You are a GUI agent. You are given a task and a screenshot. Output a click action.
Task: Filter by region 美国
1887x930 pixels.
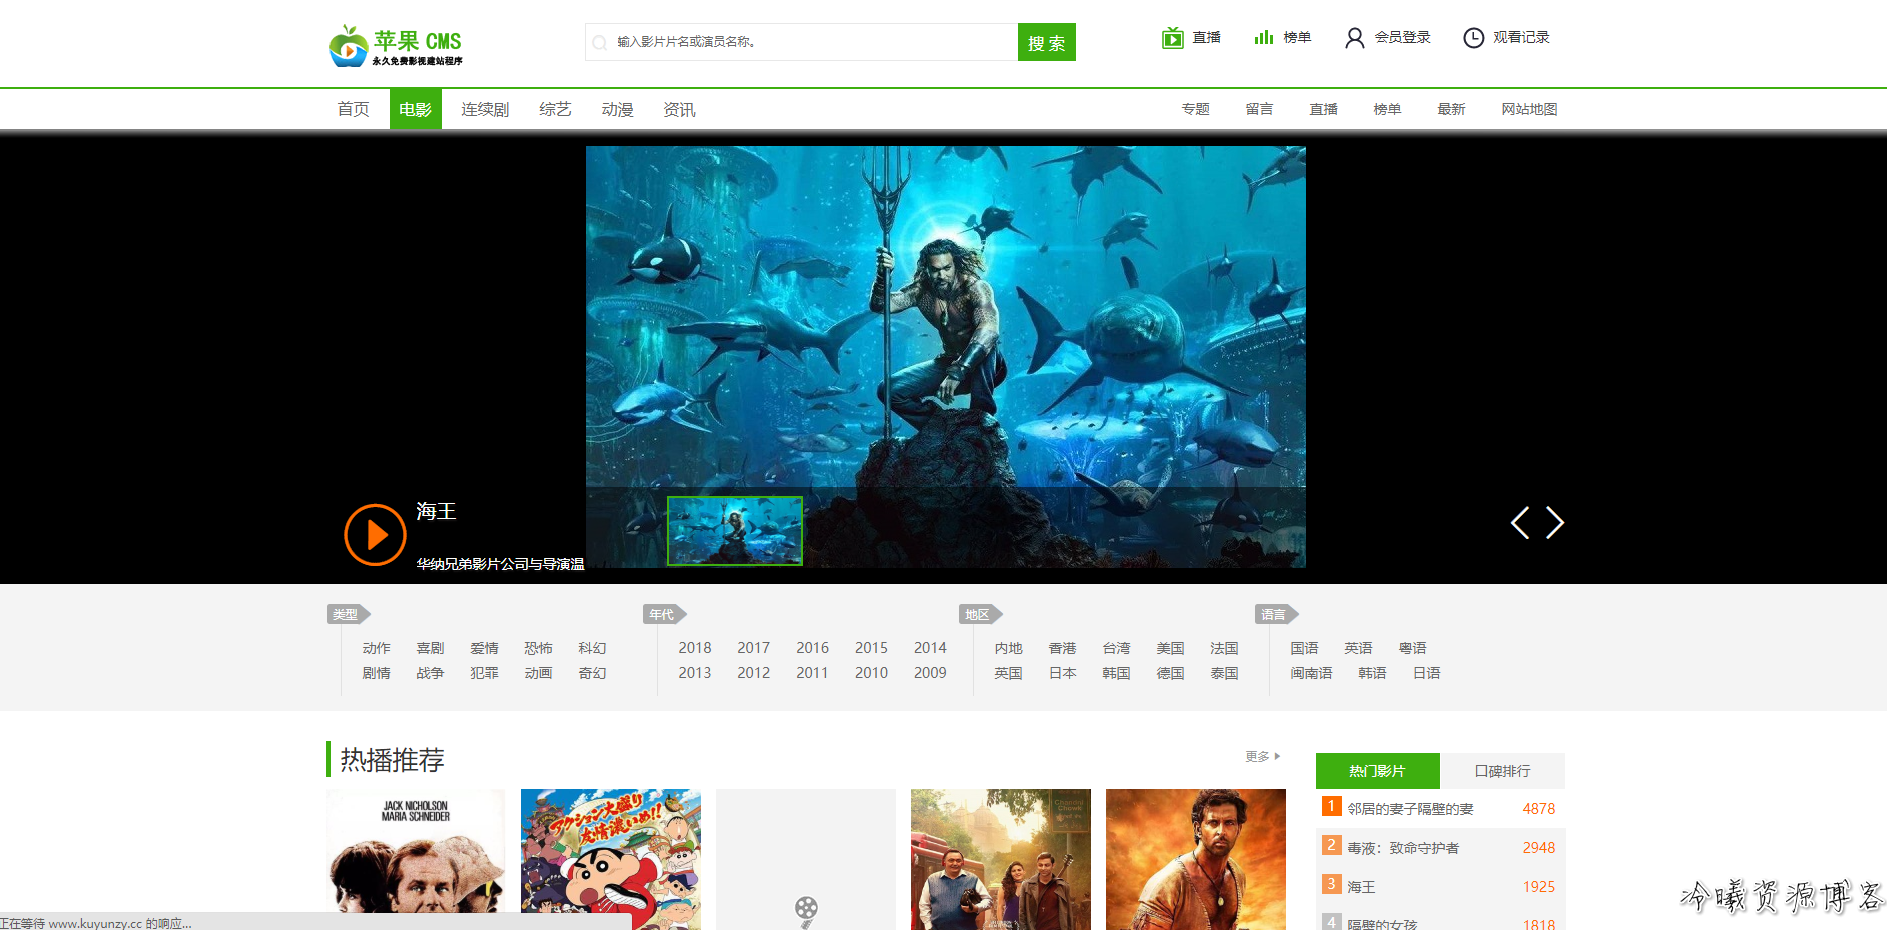pyautogui.click(x=1170, y=648)
